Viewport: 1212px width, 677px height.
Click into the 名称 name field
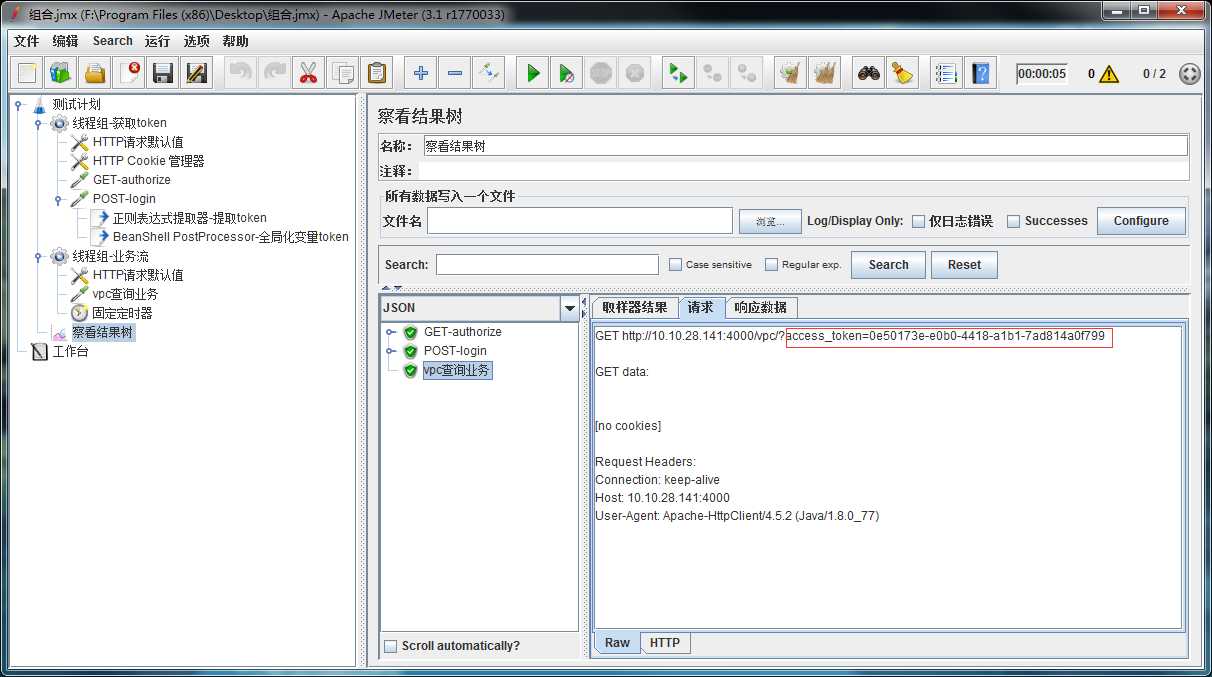pos(805,146)
